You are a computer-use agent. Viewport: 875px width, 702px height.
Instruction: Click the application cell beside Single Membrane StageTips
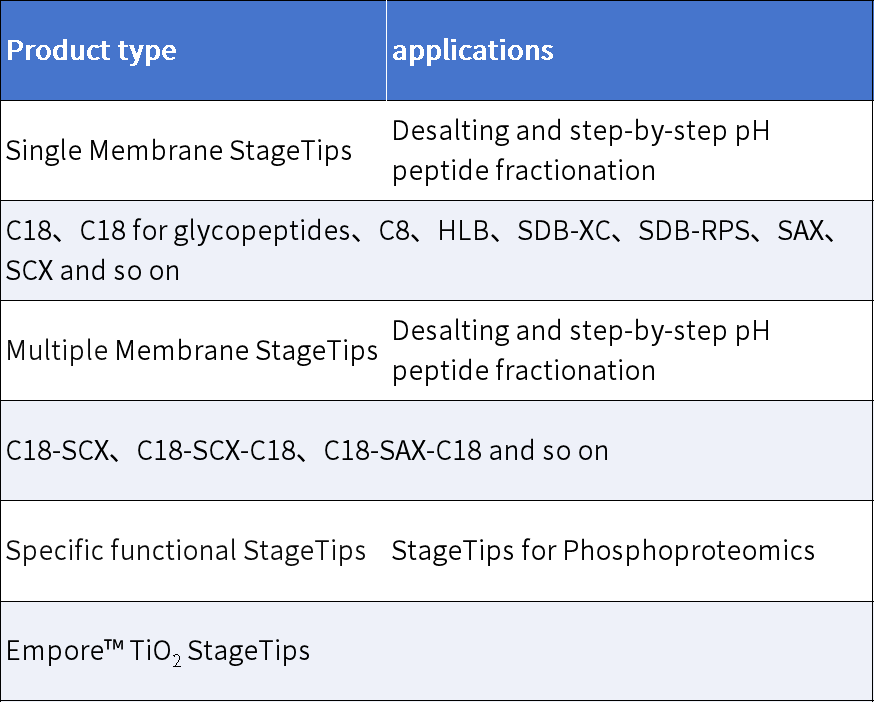tap(581, 151)
